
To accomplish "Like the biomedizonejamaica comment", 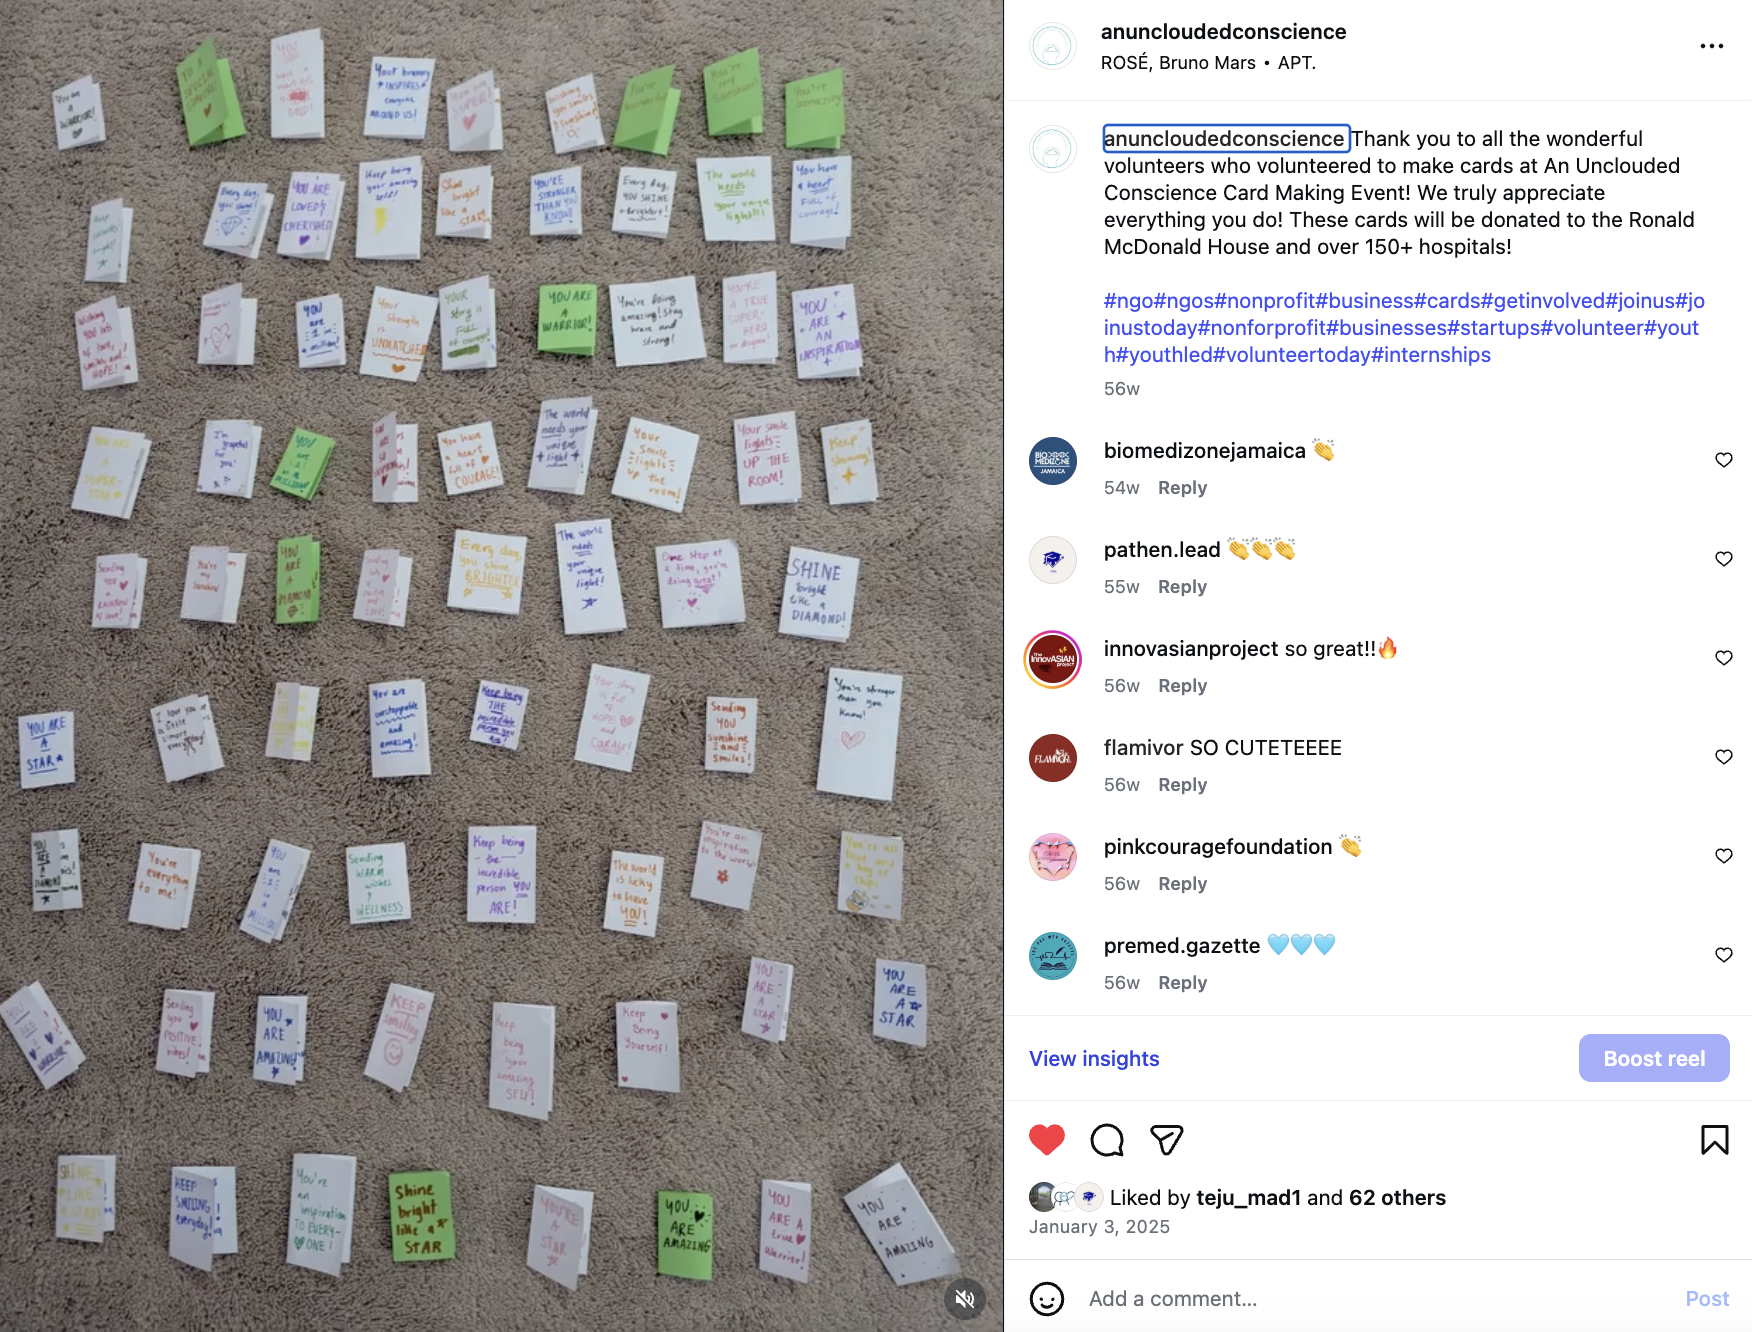I will 1724,460.
